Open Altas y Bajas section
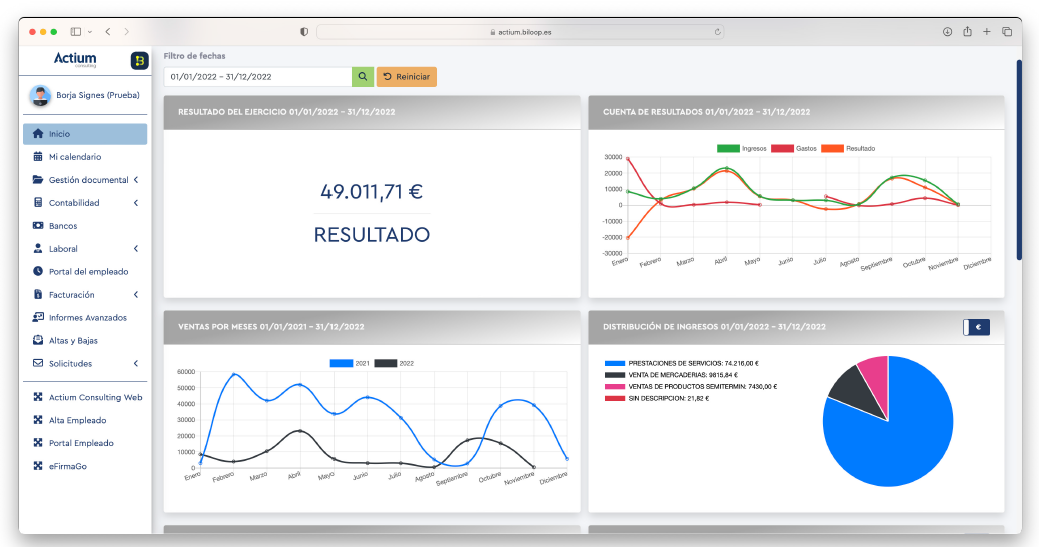The height and width of the screenshot is (547, 1039). [73, 341]
